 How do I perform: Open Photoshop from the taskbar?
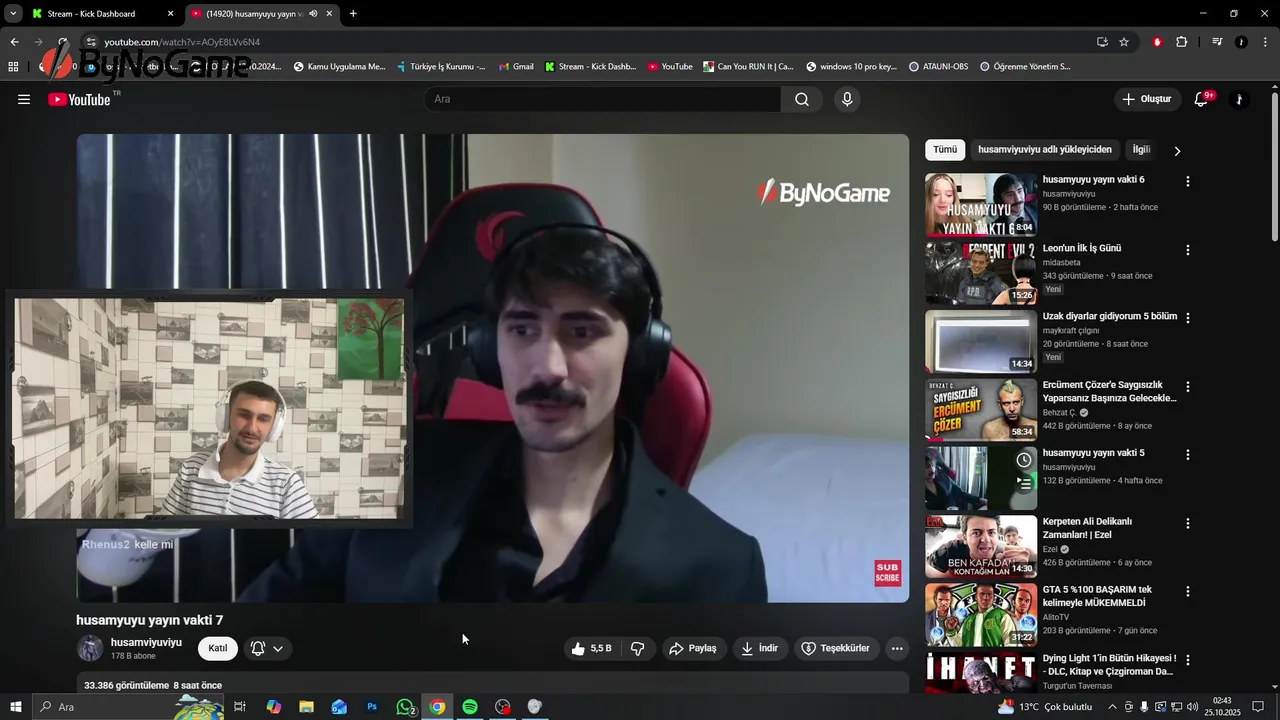click(372, 707)
